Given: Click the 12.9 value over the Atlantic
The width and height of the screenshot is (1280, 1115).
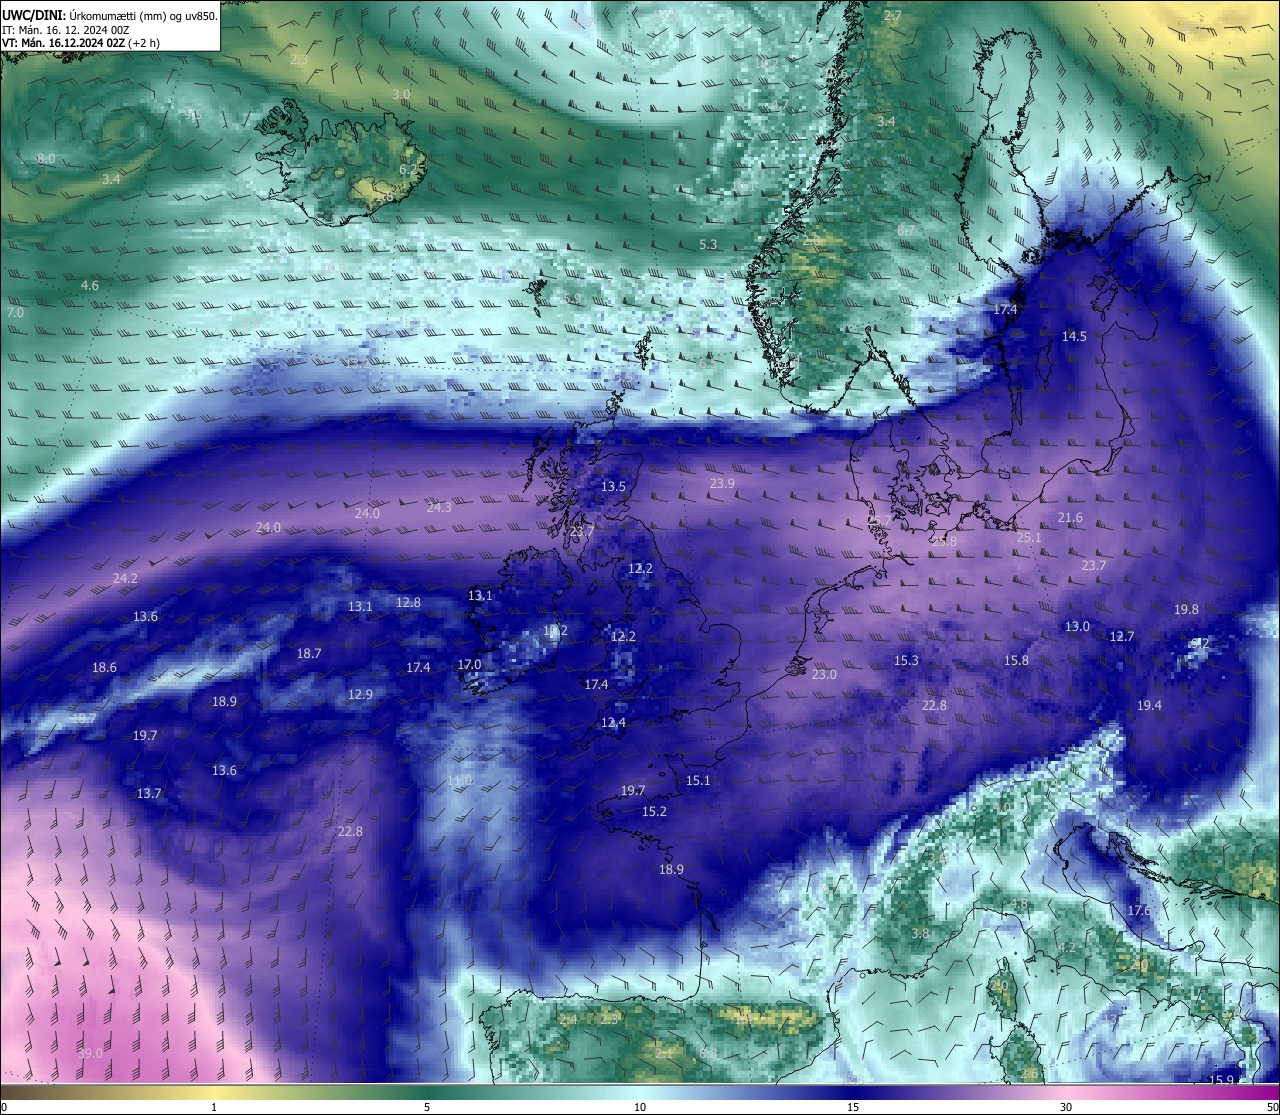Looking at the screenshot, I should [x=360, y=695].
